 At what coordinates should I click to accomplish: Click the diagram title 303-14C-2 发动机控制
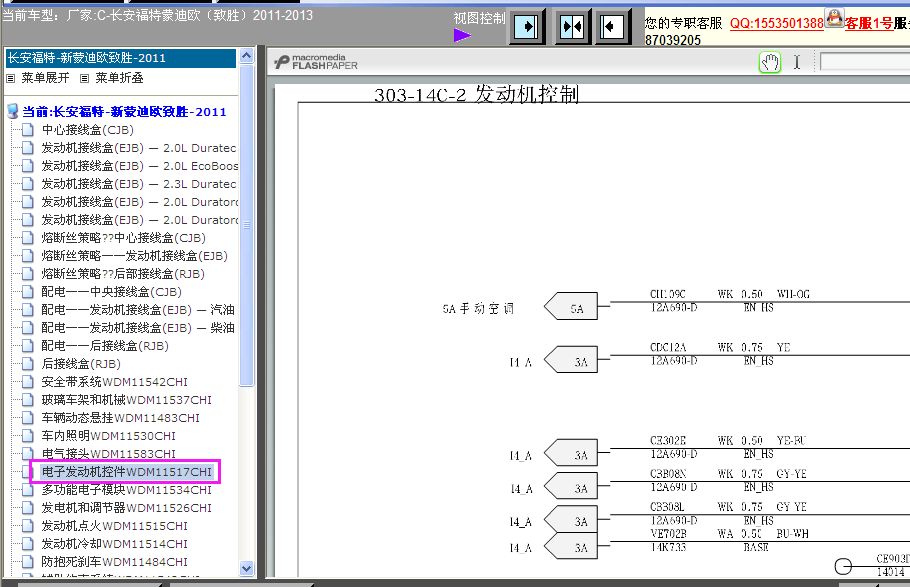coord(476,94)
